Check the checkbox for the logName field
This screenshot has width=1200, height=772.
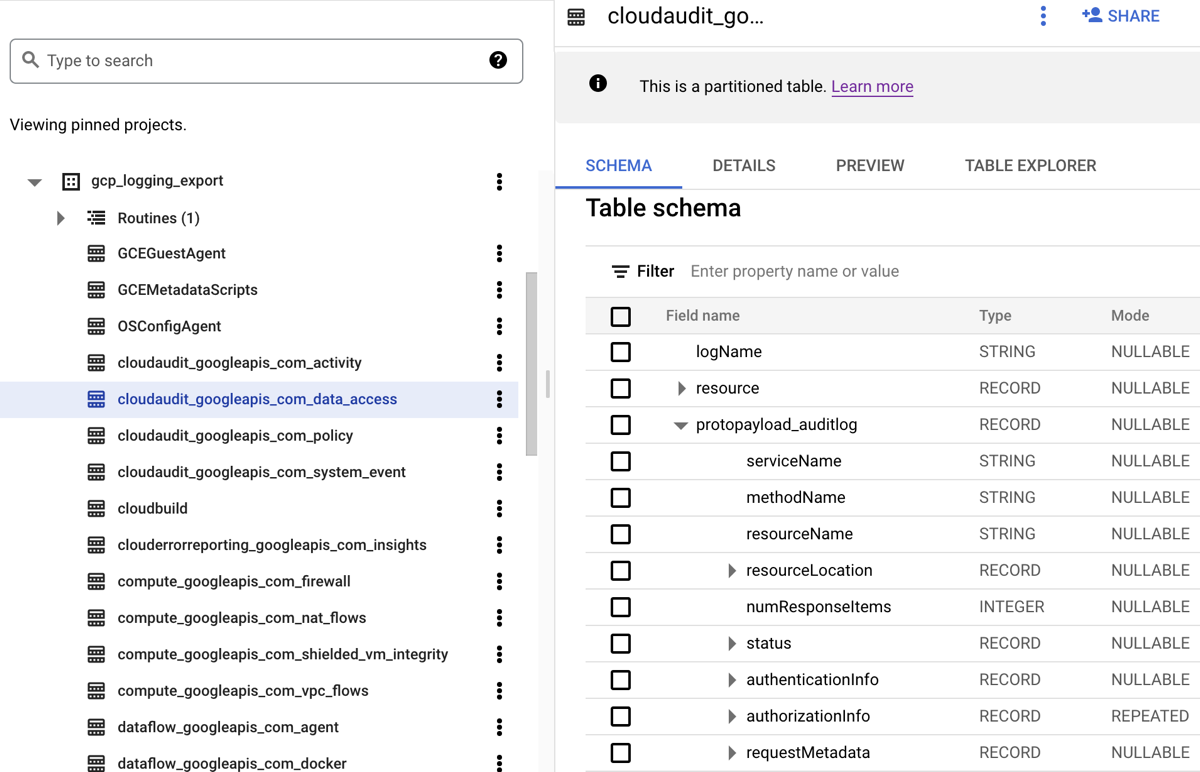[x=620, y=352]
